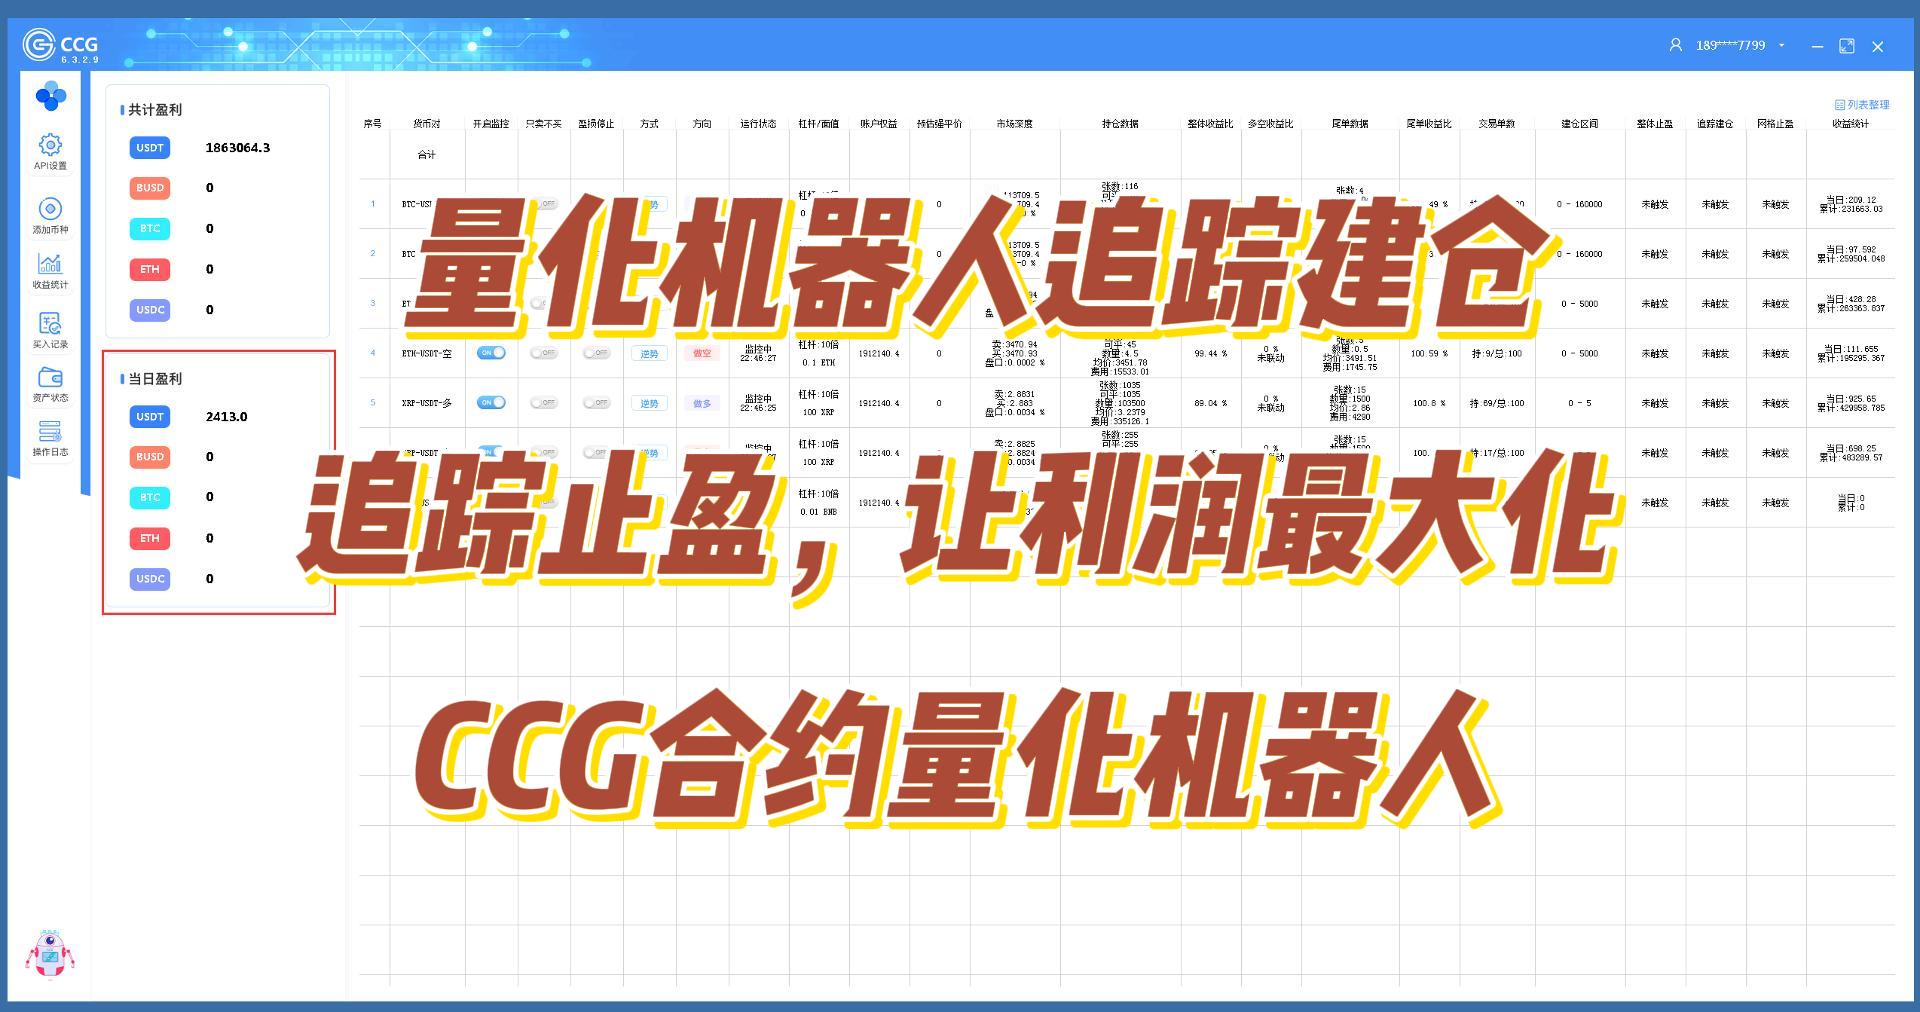Select the ETH-USDT-空 currency pair cell
Screen dimensions: 1920x1012
tap(427, 354)
